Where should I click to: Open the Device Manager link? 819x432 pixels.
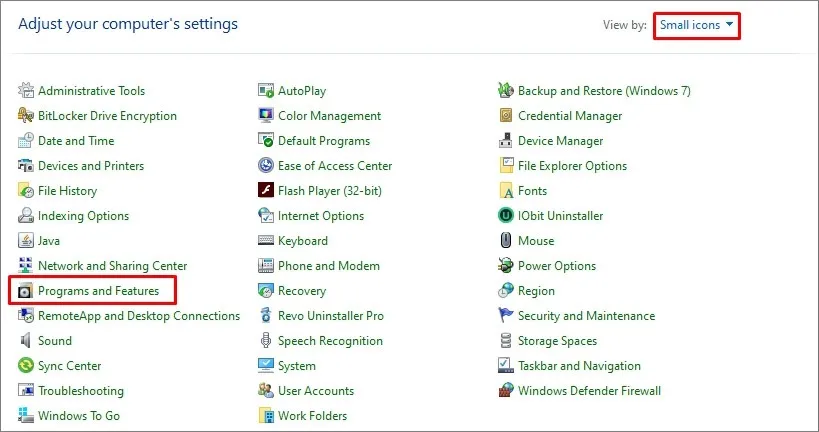[560, 141]
